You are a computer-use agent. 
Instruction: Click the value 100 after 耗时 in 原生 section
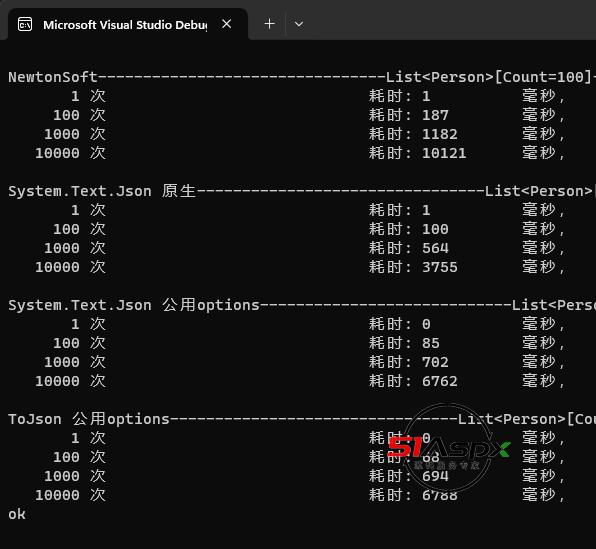(435, 229)
